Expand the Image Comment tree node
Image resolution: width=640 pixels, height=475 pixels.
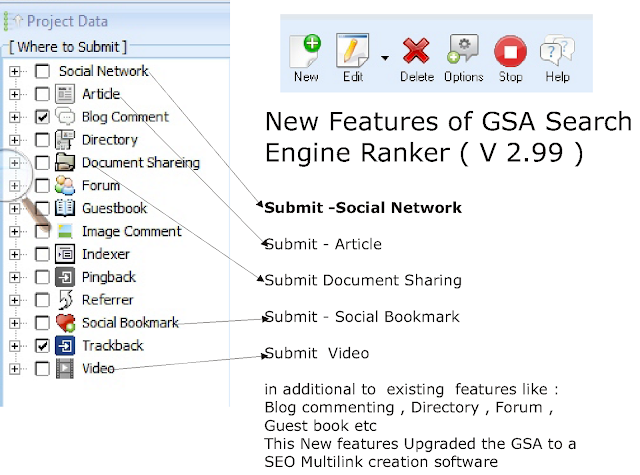[14, 231]
